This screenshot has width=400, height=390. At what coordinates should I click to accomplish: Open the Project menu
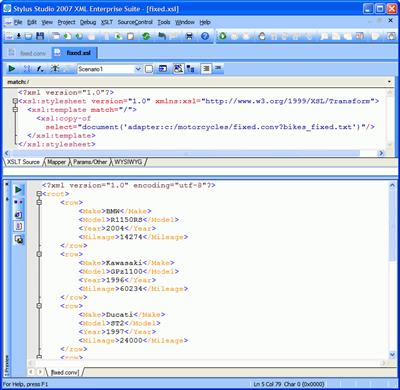point(66,22)
